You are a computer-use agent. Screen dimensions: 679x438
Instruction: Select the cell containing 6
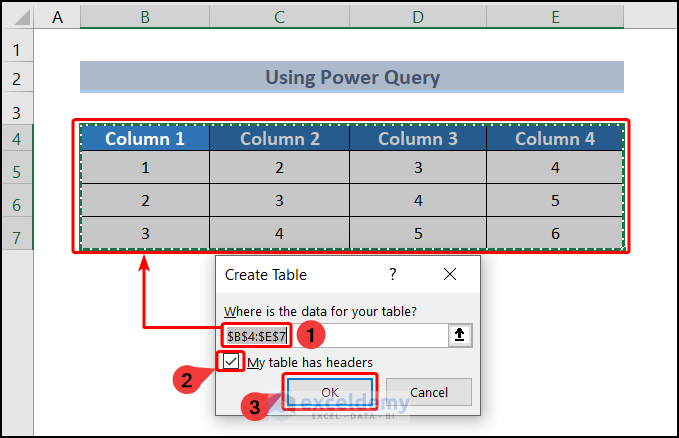pyautogui.click(x=555, y=234)
